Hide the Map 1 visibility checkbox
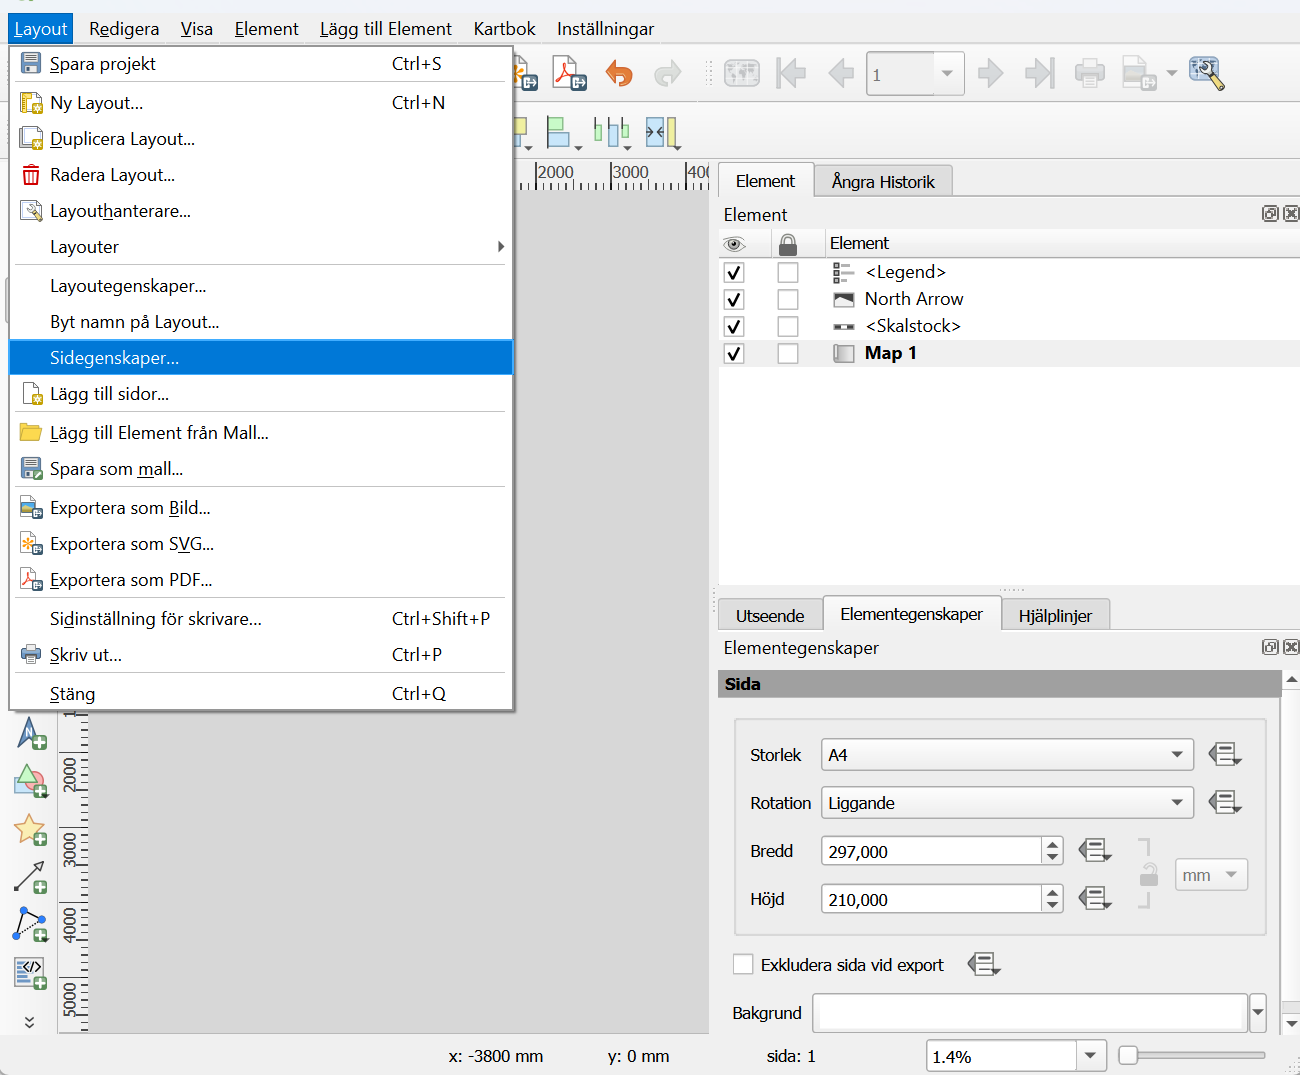Image resolution: width=1300 pixels, height=1075 pixels. (734, 353)
